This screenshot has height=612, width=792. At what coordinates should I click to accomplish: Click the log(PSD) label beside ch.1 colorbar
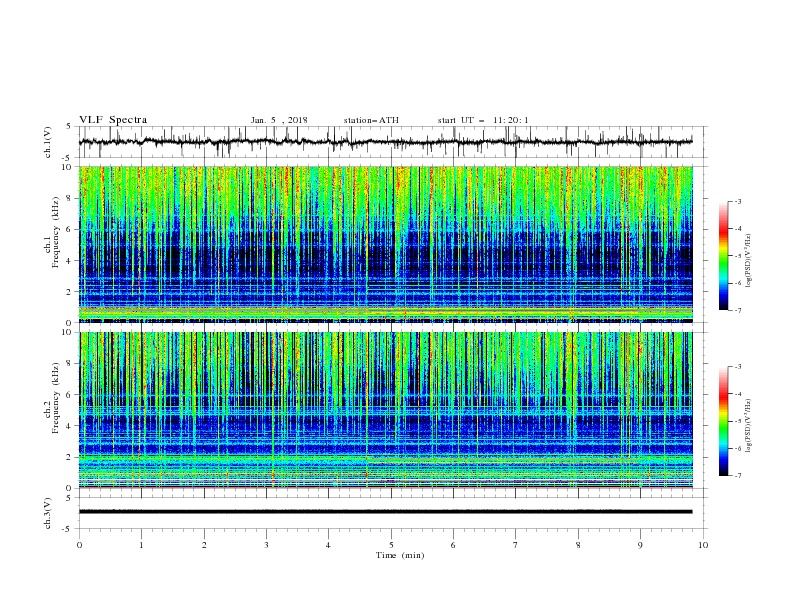(748, 260)
